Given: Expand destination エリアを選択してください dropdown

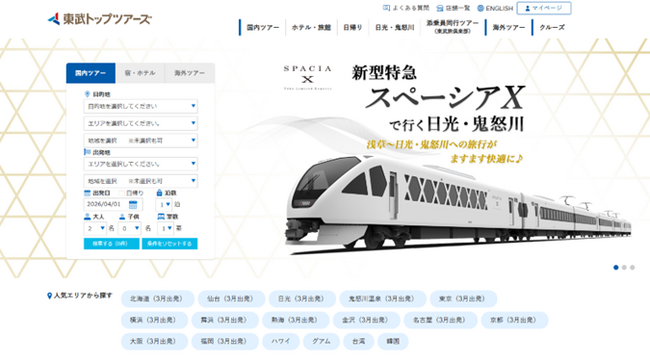Looking at the screenshot, I should tap(141, 123).
